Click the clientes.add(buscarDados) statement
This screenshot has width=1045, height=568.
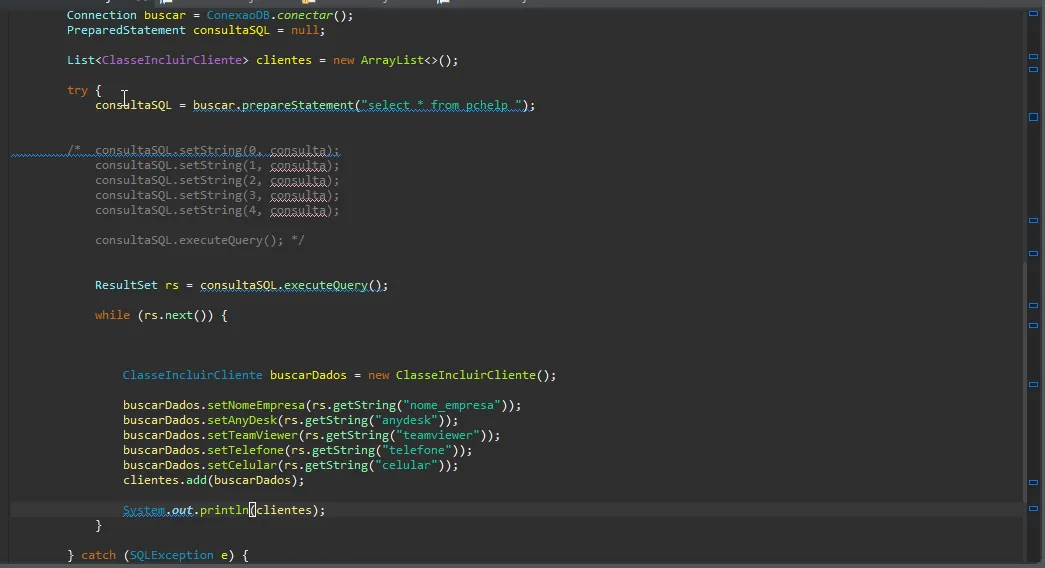tap(213, 480)
